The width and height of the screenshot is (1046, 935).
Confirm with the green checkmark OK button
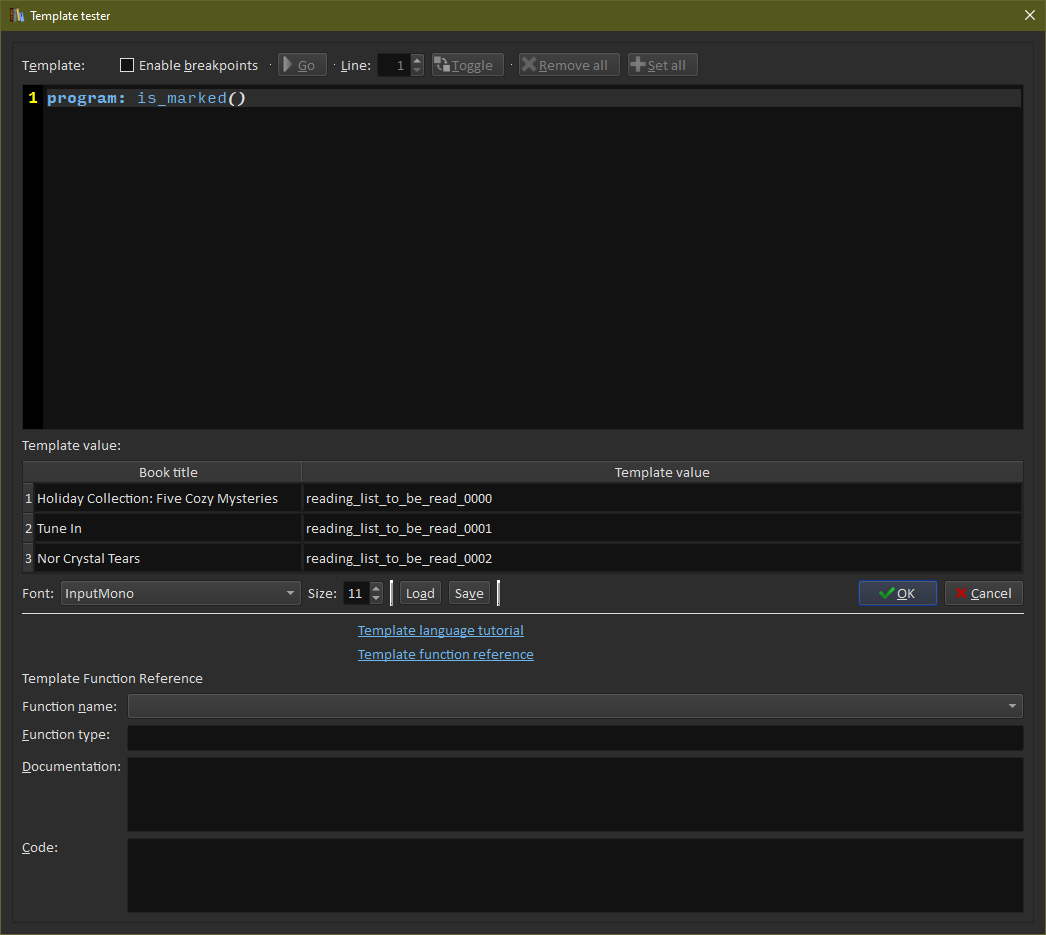[897, 593]
